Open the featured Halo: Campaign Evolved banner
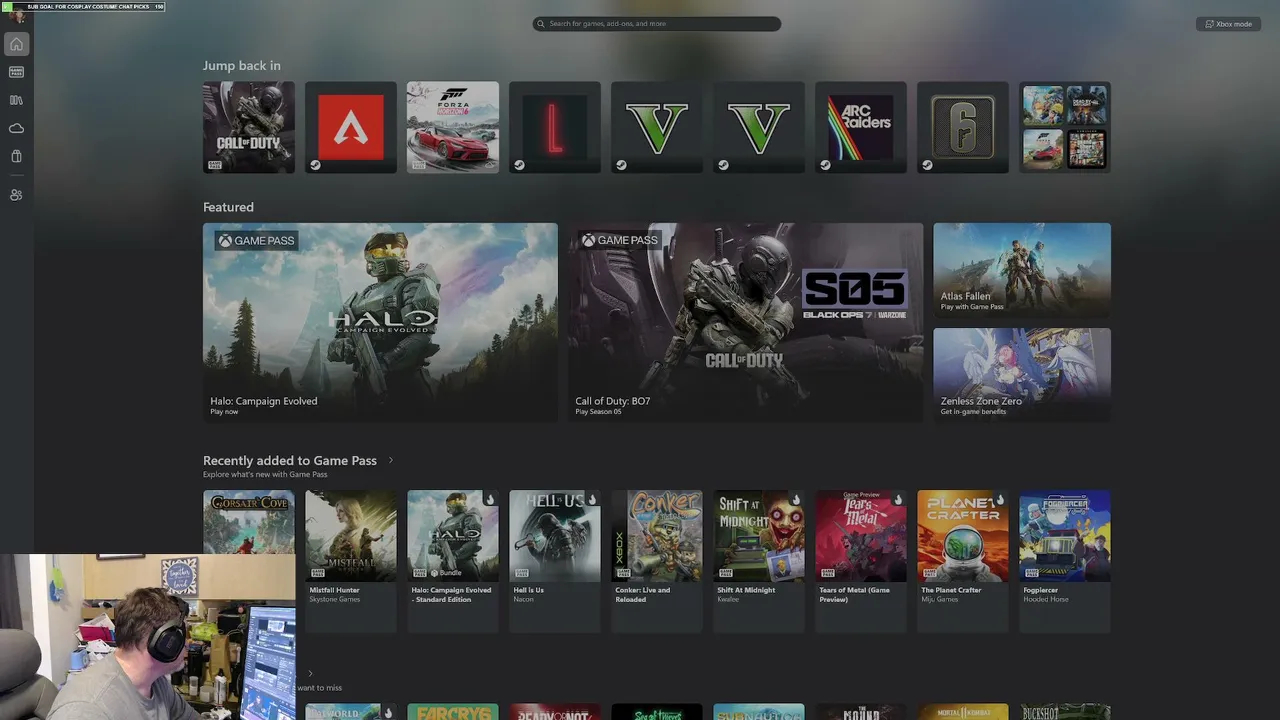 pos(380,322)
